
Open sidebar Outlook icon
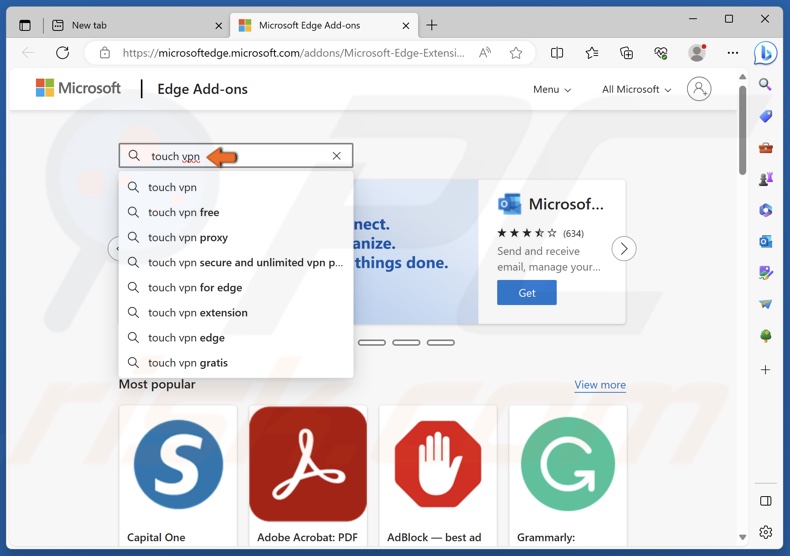(x=765, y=242)
